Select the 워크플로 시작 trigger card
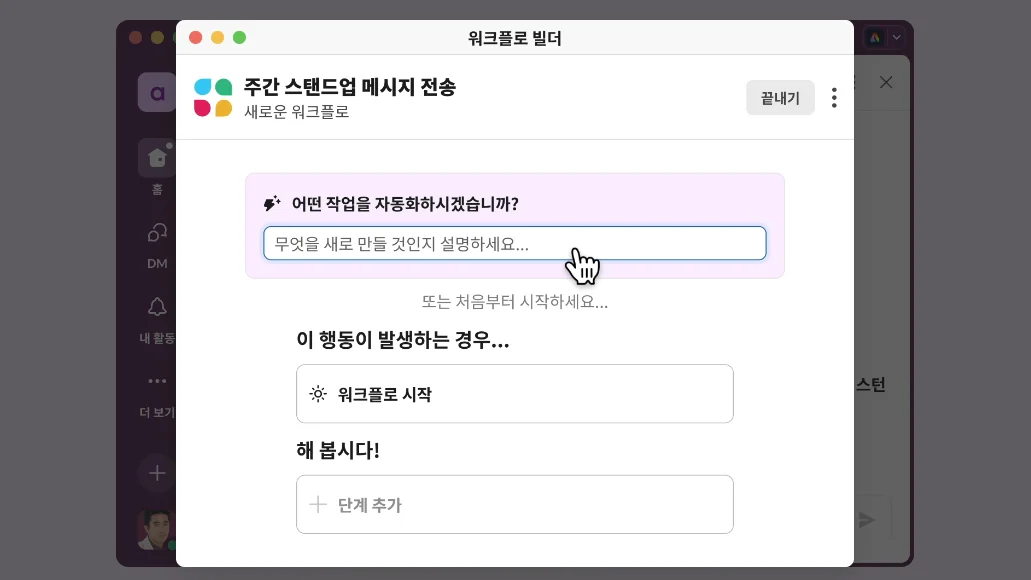The height and width of the screenshot is (580, 1031). [x=514, y=394]
